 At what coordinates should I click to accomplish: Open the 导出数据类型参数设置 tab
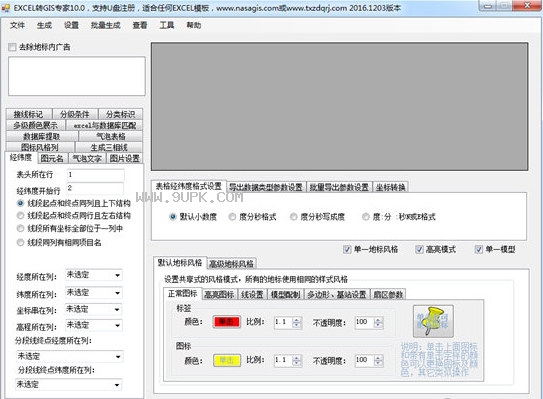pyautogui.click(x=266, y=187)
